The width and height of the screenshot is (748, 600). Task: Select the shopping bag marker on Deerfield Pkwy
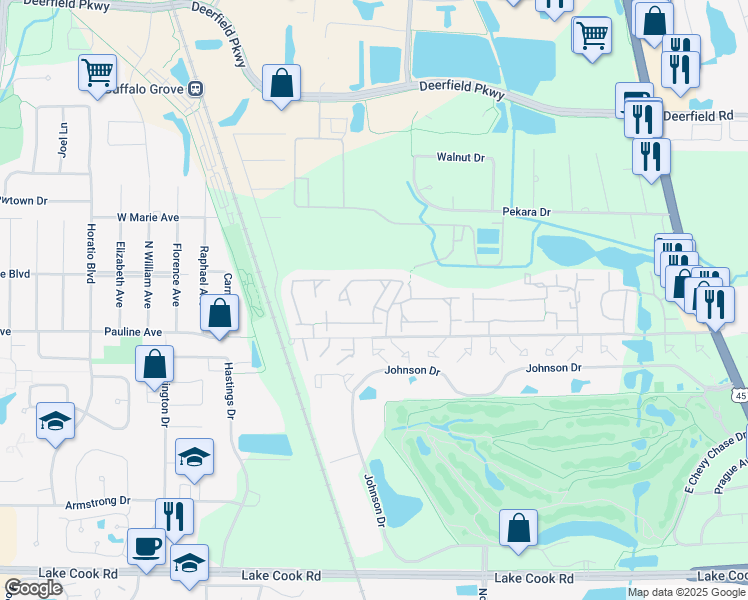coord(282,83)
